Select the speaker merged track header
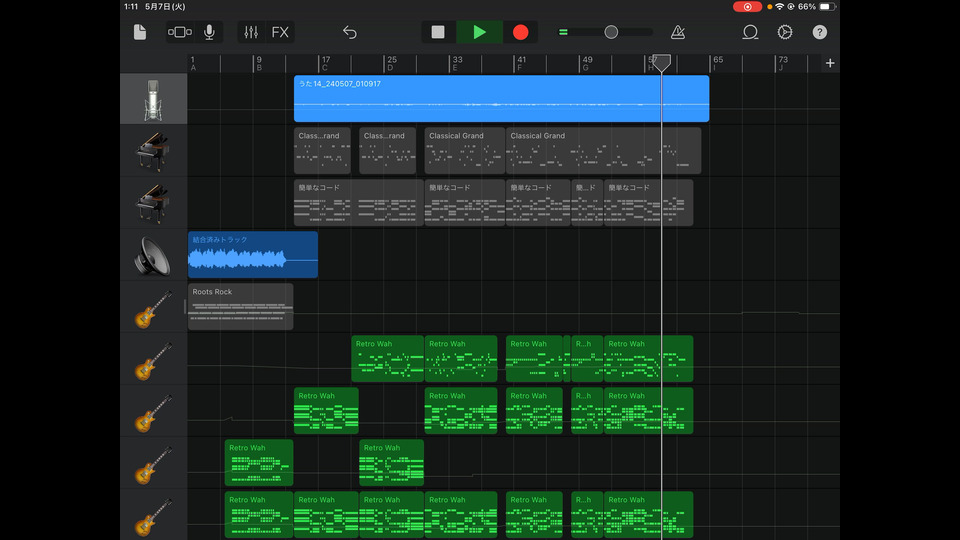Image resolution: width=960 pixels, height=540 pixels. click(153, 255)
